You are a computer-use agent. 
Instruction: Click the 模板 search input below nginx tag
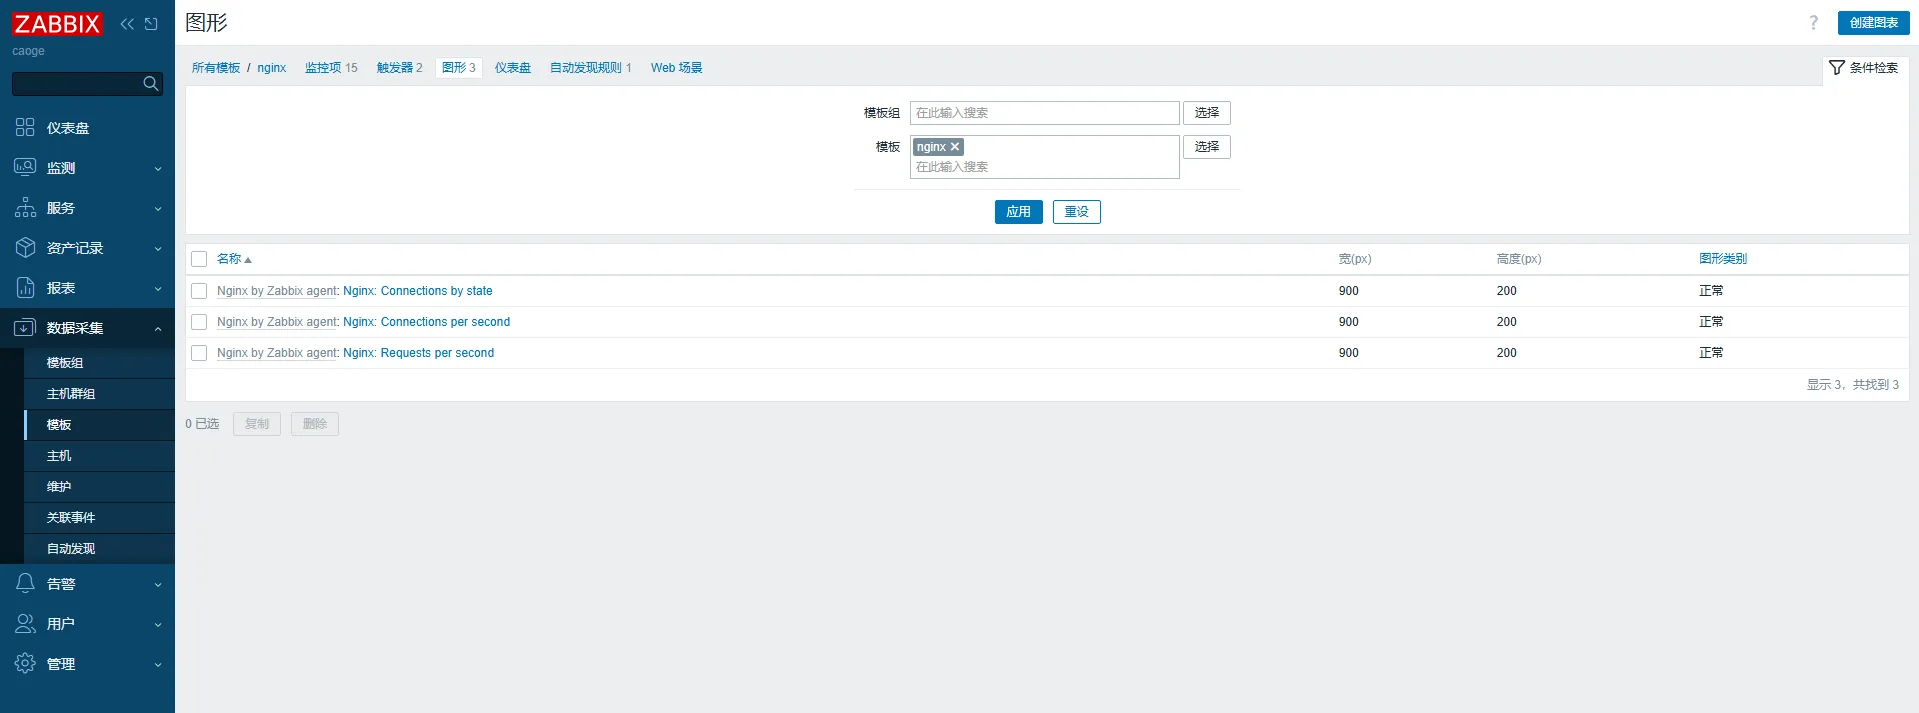click(1045, 167)
